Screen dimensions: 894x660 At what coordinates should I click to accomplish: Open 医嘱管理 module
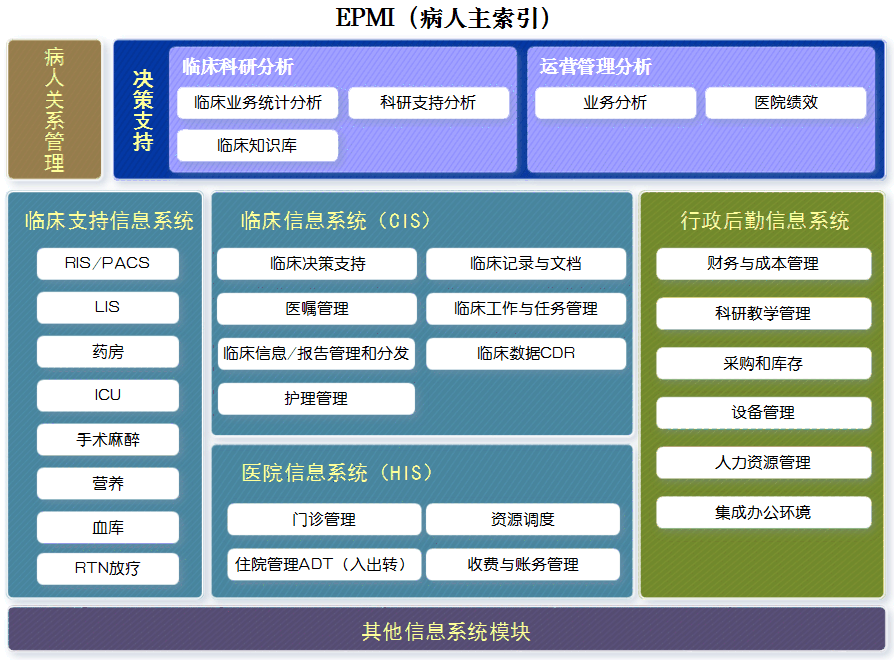[x=317, y=309]
